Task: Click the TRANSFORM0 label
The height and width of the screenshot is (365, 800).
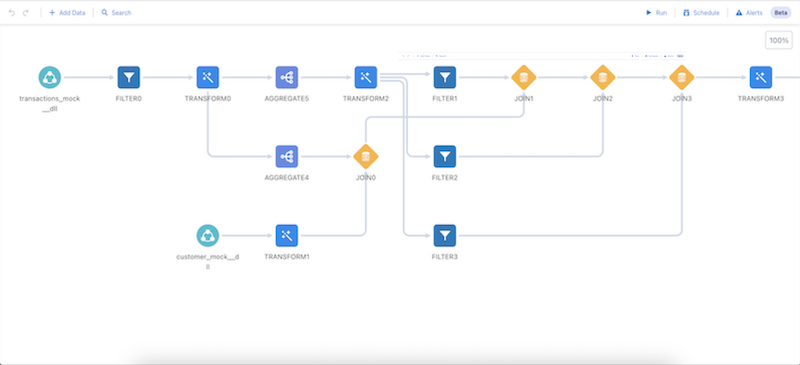Action: [208, 99]
